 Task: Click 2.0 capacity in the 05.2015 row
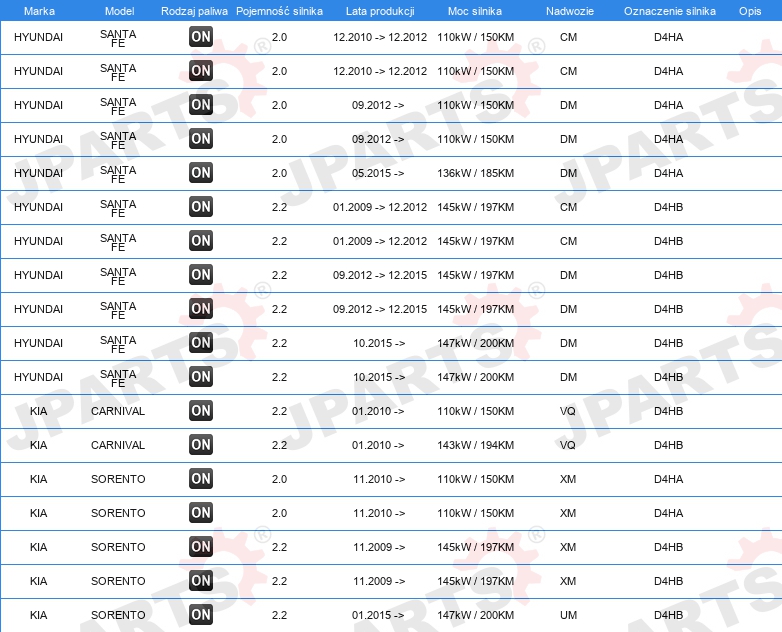tap(279, 173)
